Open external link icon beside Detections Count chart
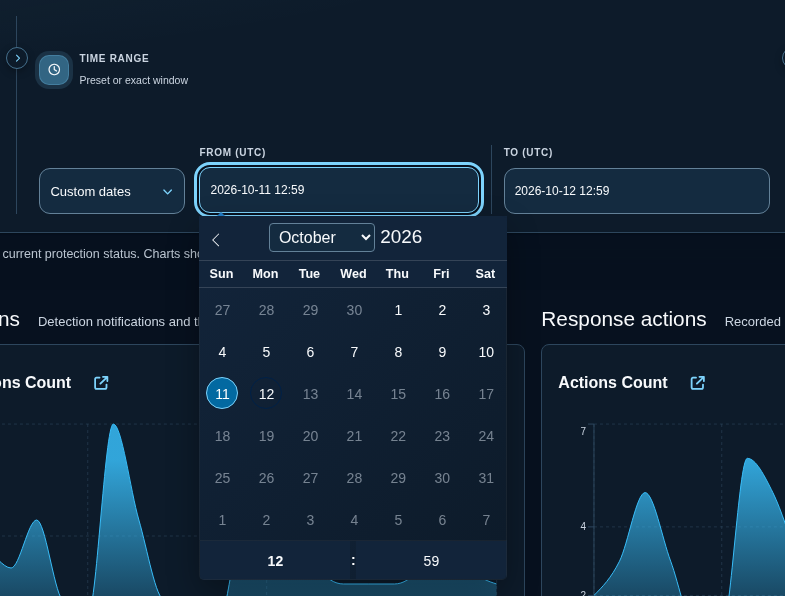Viewport: 785px width, 596px height. point(101,383)
